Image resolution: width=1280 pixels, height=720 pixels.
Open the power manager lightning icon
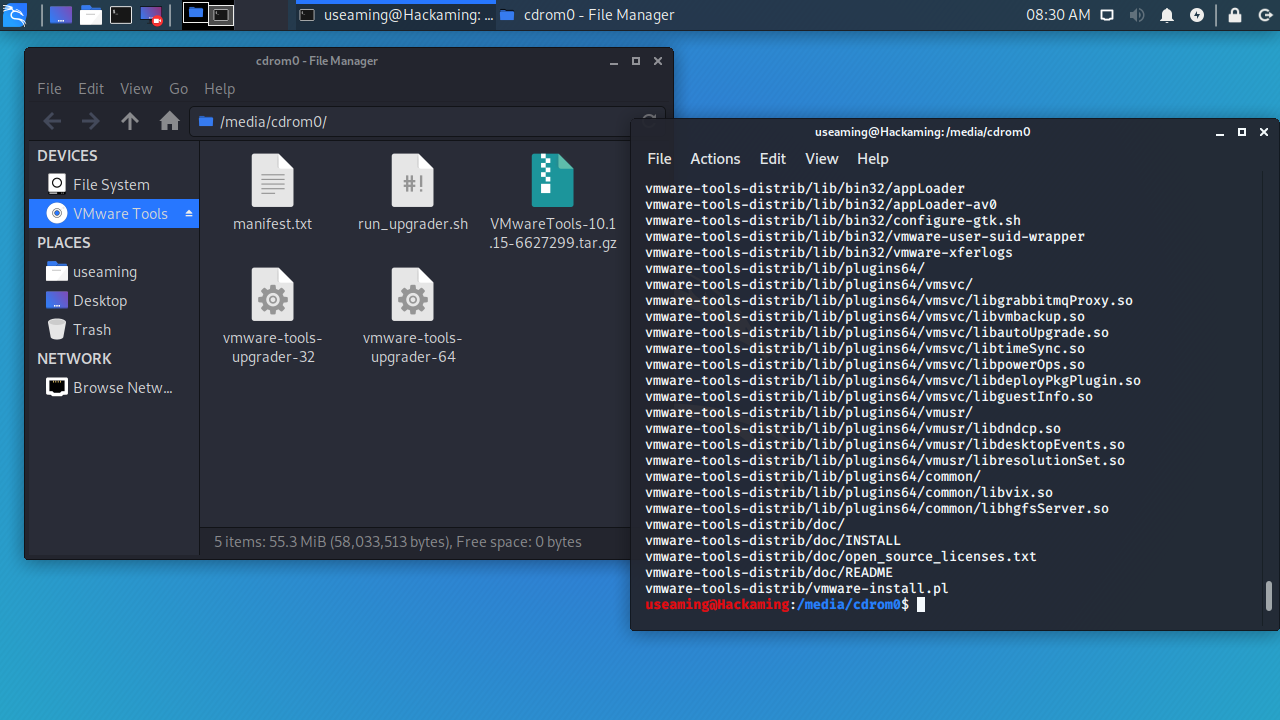(1197, 15)
